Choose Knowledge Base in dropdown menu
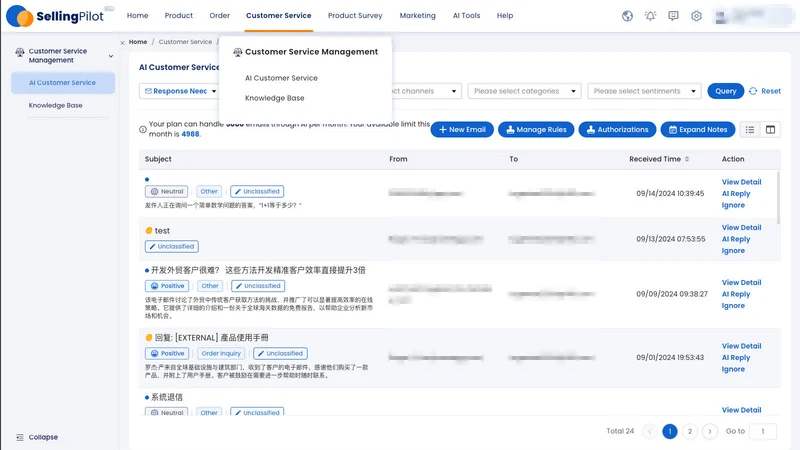800x450 pixels. (274, 98)
